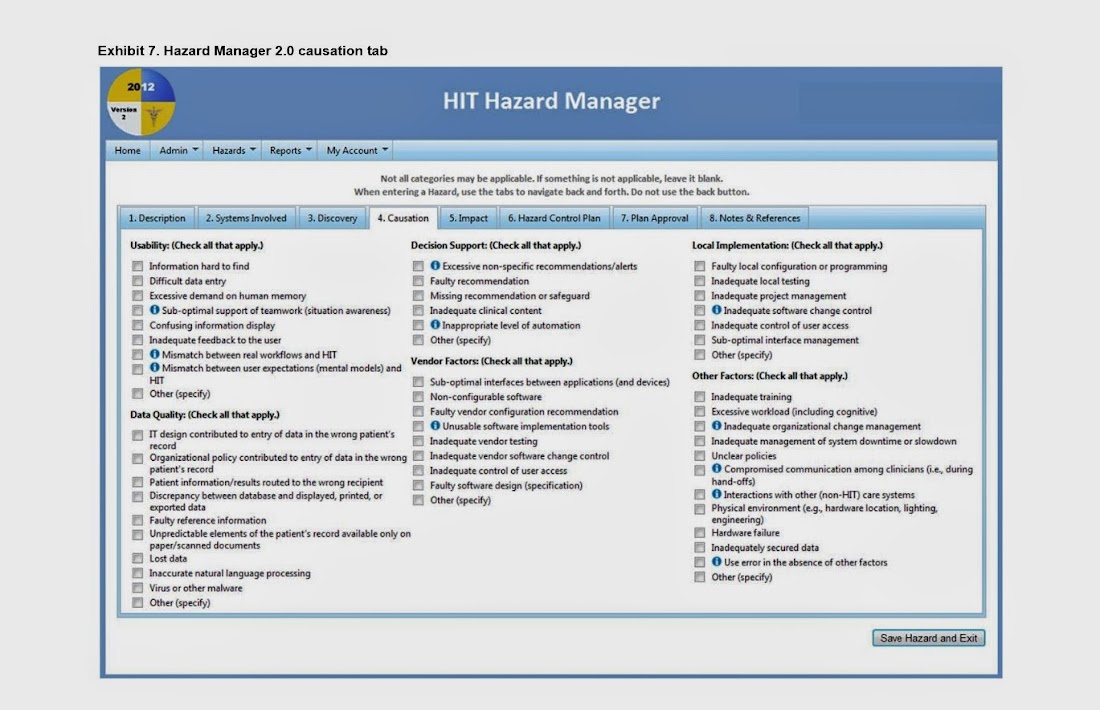Click info icon beside Sub-optimal support of teamwork
Screen dimensions: 1100x710
154,310
